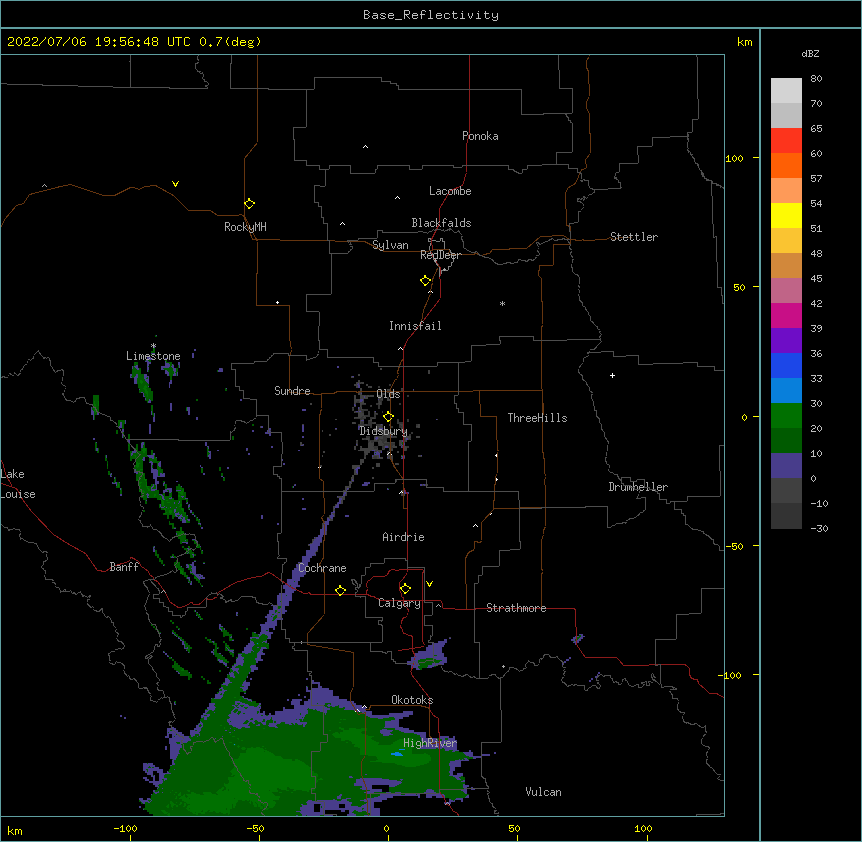Screen dimensions: 862x842
Task: Click the HighRiver label
Action: coord(430,743)
